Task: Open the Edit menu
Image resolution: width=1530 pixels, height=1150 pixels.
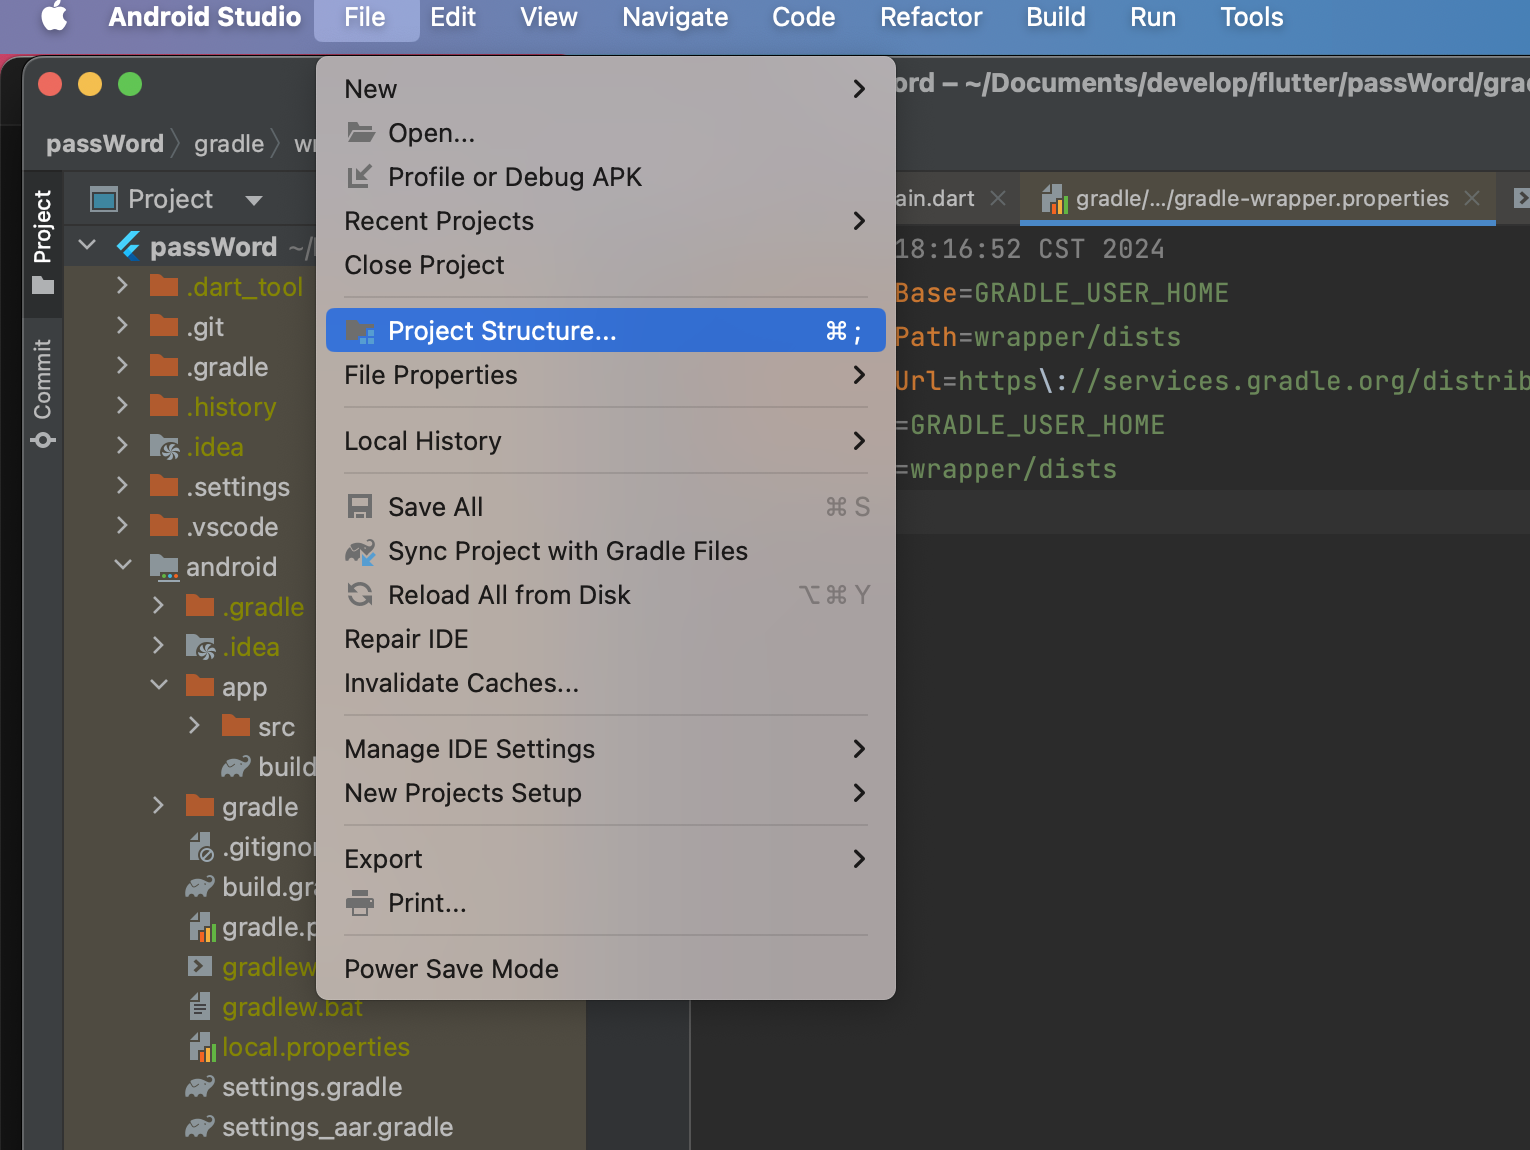Action: [452, 17]
